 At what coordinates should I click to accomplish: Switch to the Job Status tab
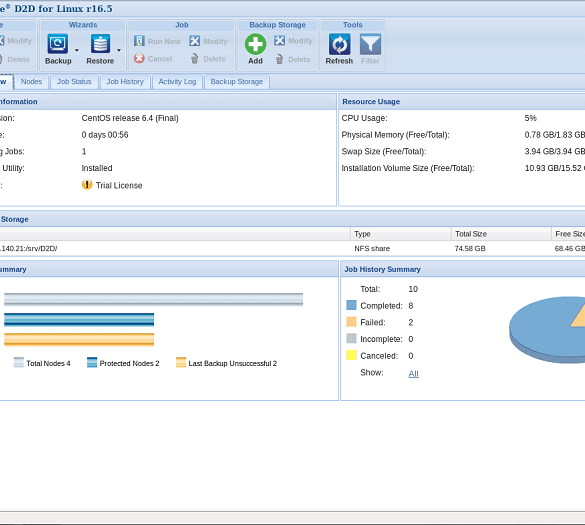(x=74, y=82)
